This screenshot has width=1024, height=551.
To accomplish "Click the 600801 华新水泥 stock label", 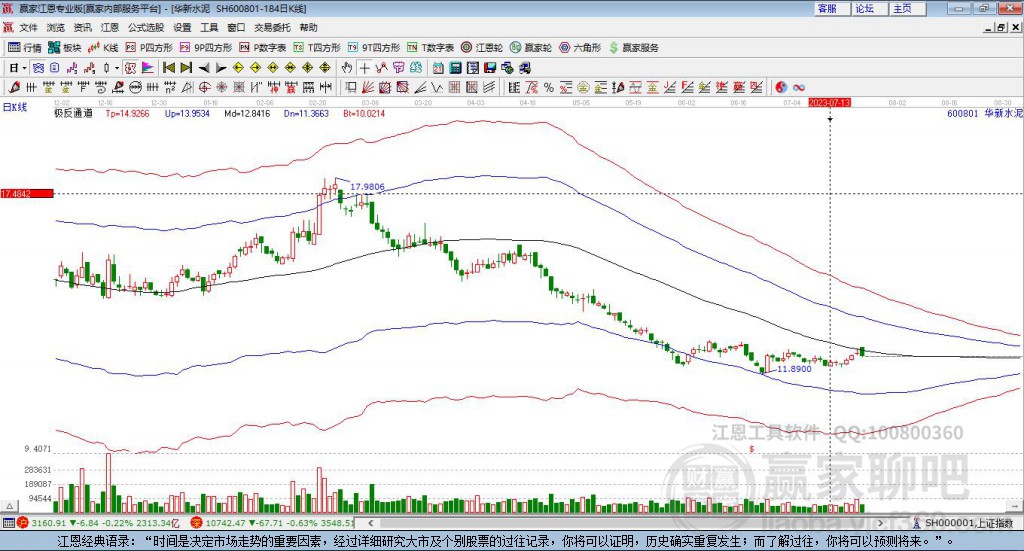I will [x=985, y=114].
